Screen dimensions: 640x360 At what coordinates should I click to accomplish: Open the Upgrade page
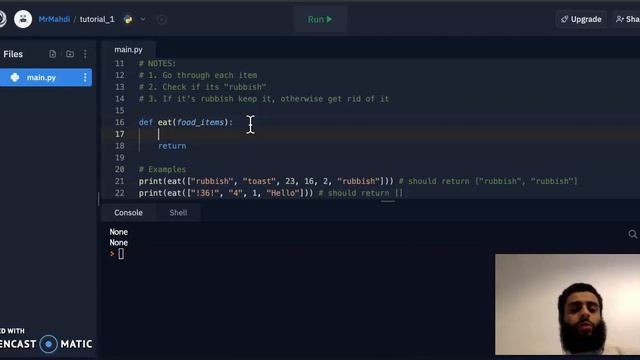pyautogui.click(x=581, y=19)
